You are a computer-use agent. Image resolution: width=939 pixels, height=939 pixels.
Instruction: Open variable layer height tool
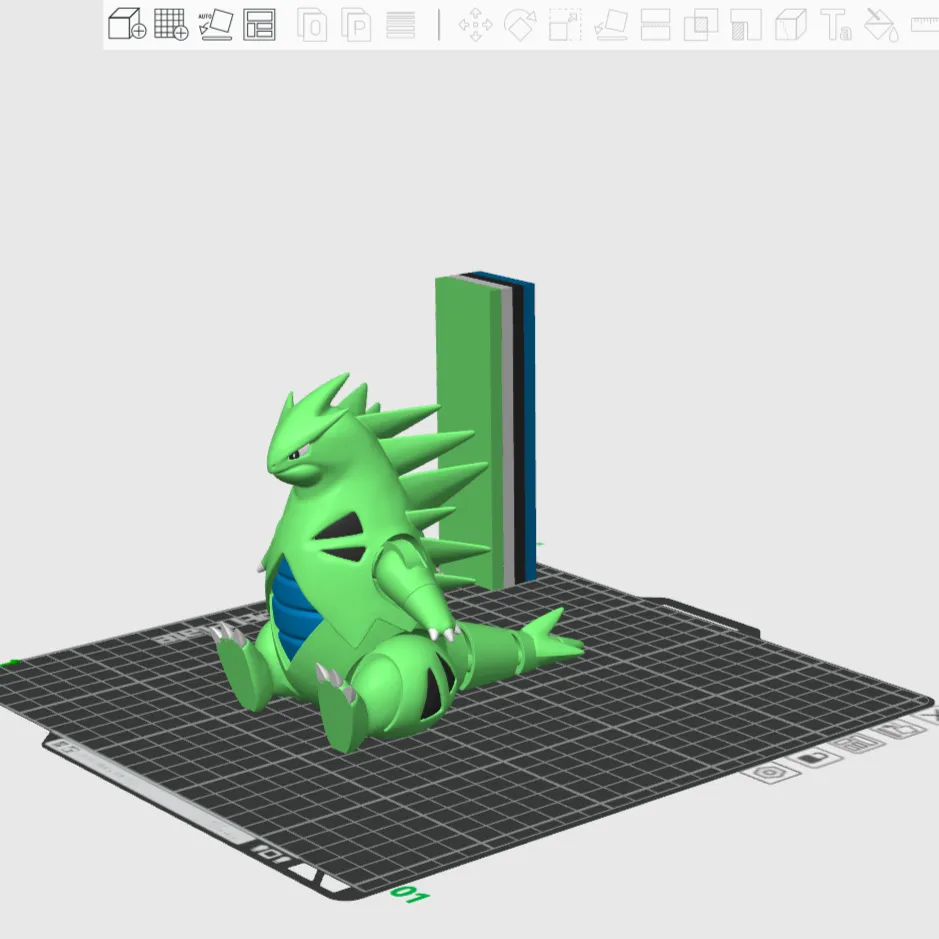click(x=401, y=25)
